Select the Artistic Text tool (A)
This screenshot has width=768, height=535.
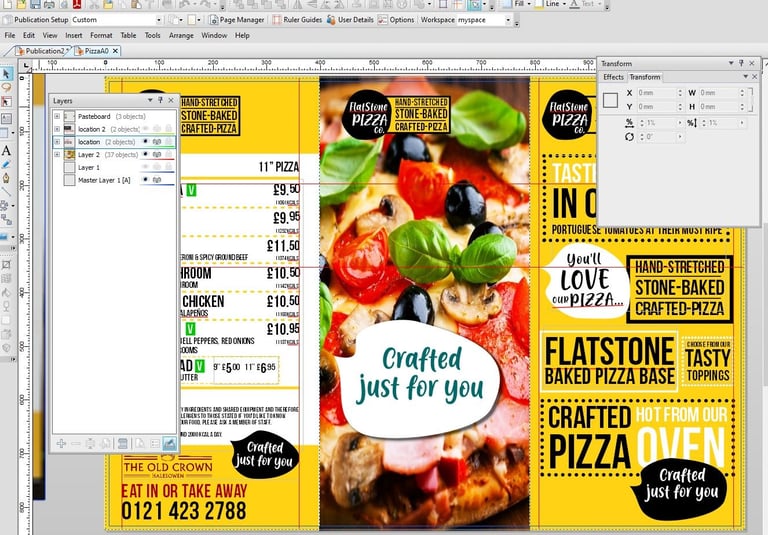pyautogui.click(x=6, y=150)
